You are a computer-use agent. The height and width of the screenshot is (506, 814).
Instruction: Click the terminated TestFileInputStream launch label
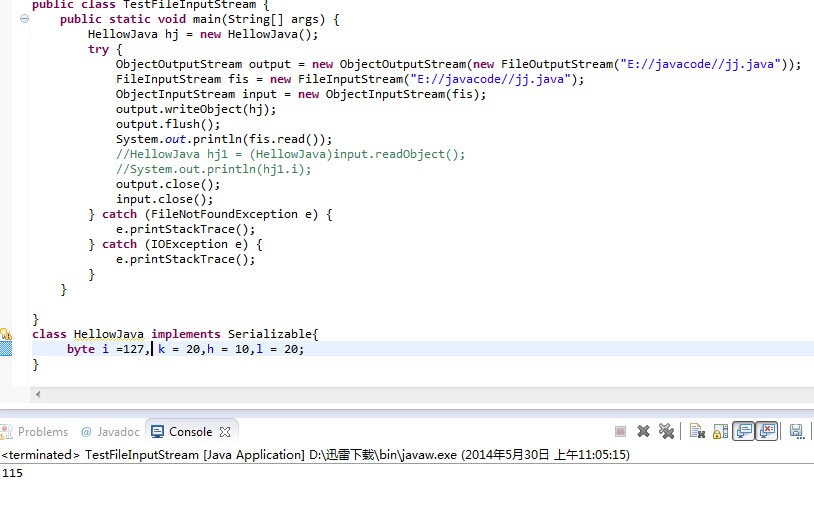[315, 455]
